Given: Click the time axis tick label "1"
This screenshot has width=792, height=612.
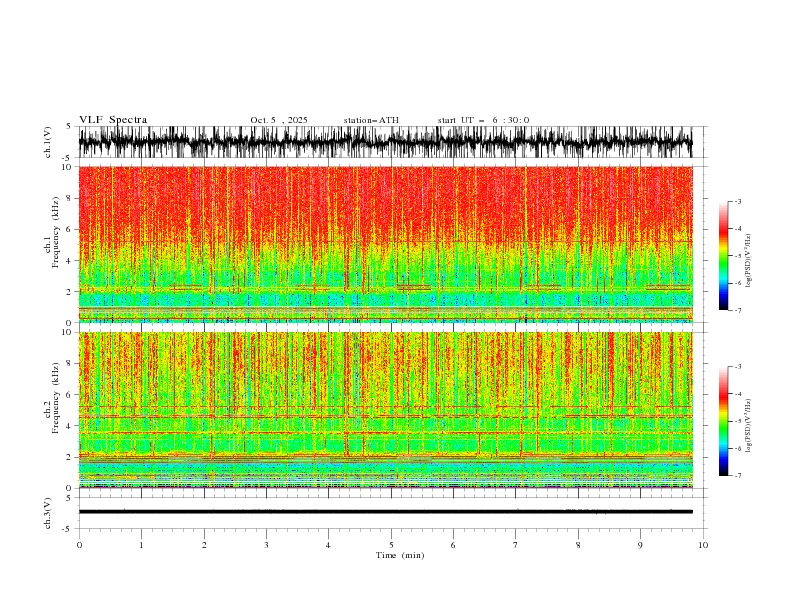Looking at the screenshot, I should 141,545.
